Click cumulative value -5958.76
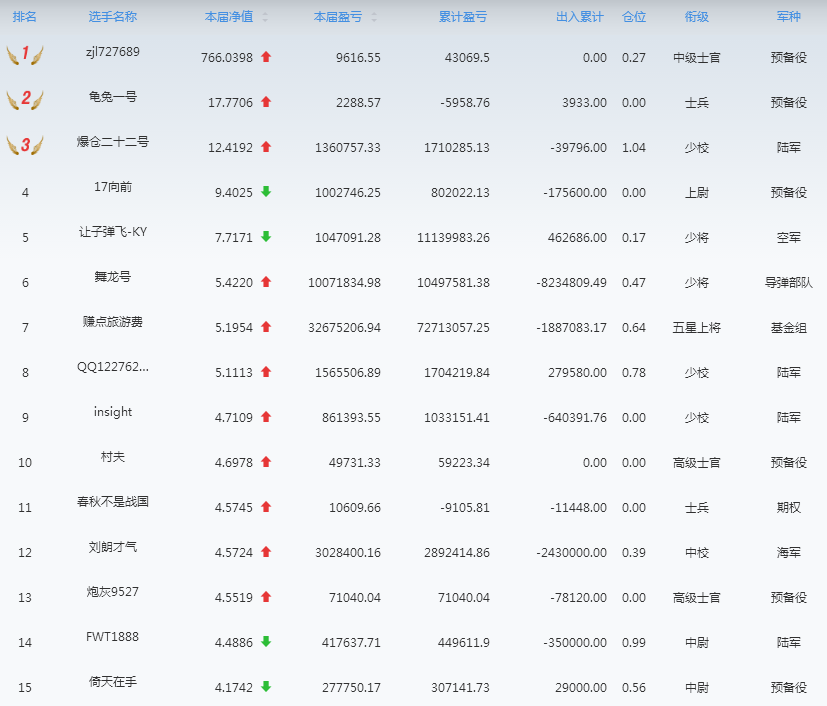827x706 pixels. [465, 102]
